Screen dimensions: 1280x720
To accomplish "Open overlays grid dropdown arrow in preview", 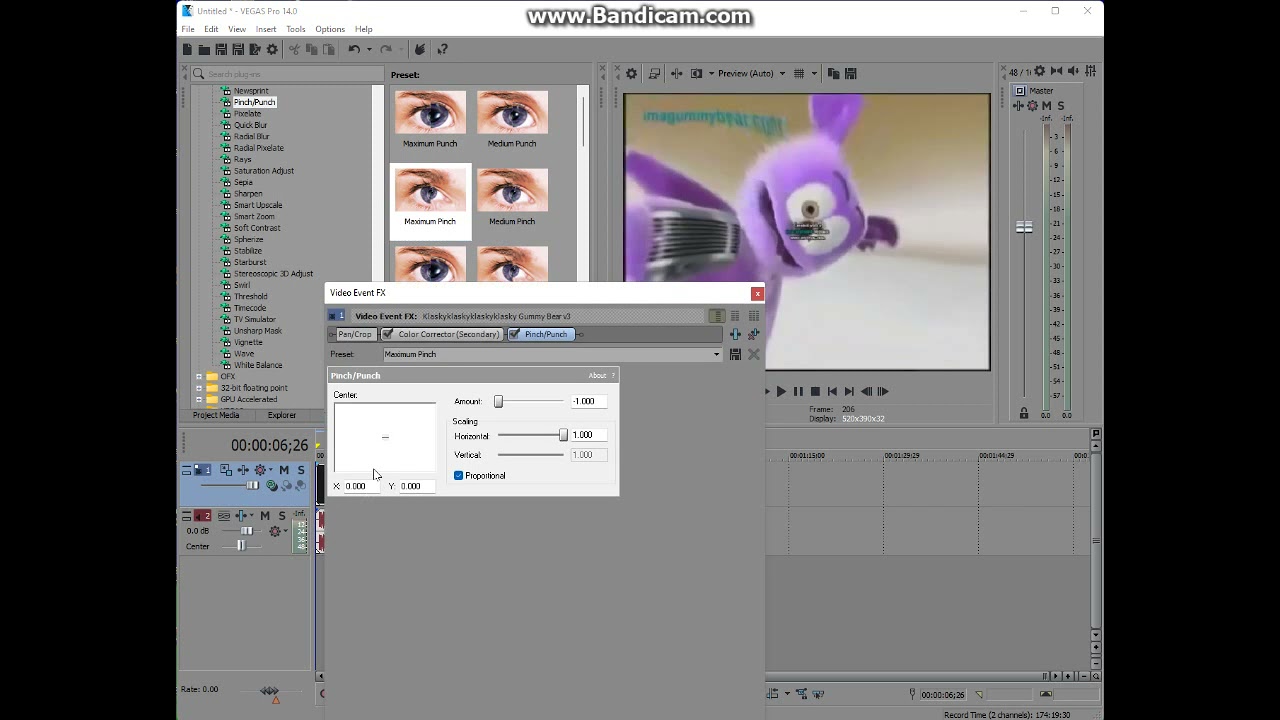I will [814, 73].
